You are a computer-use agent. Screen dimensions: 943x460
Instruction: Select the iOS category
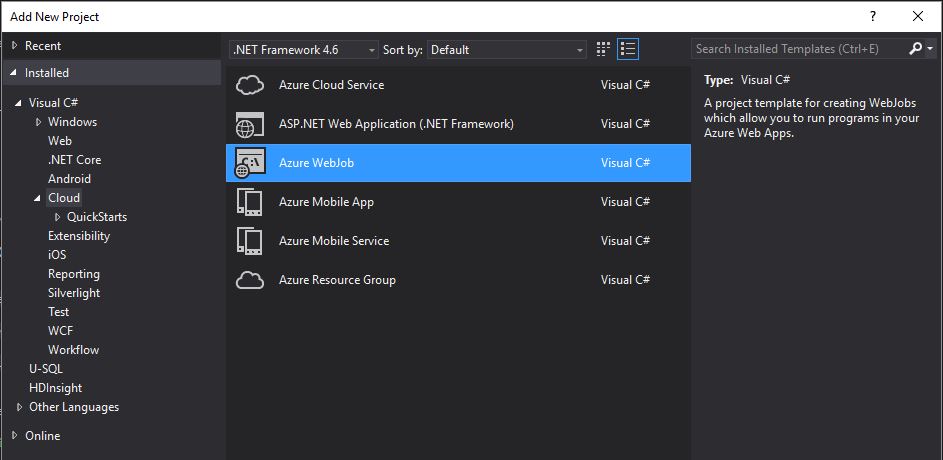point(57,255)
